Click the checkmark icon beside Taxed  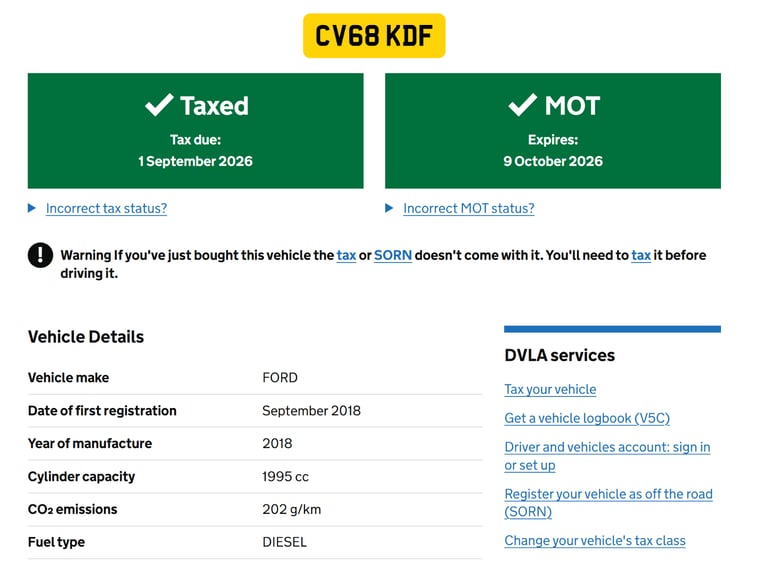click(x=159, y=105)
